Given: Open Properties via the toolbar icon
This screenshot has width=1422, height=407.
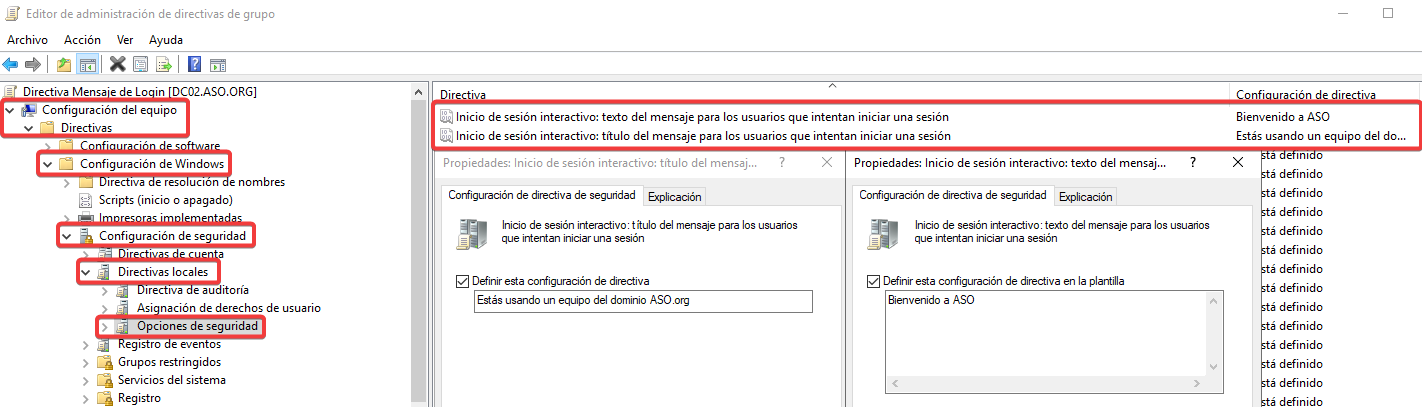Looking at the screenshot, I should pos(140,65).
